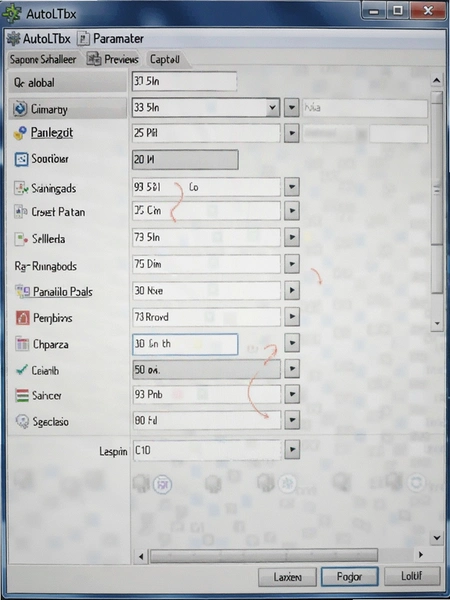Toggle the Ceianlb green checkmark
The width and height of the screenshot is (450, 600).
(21, 370)
